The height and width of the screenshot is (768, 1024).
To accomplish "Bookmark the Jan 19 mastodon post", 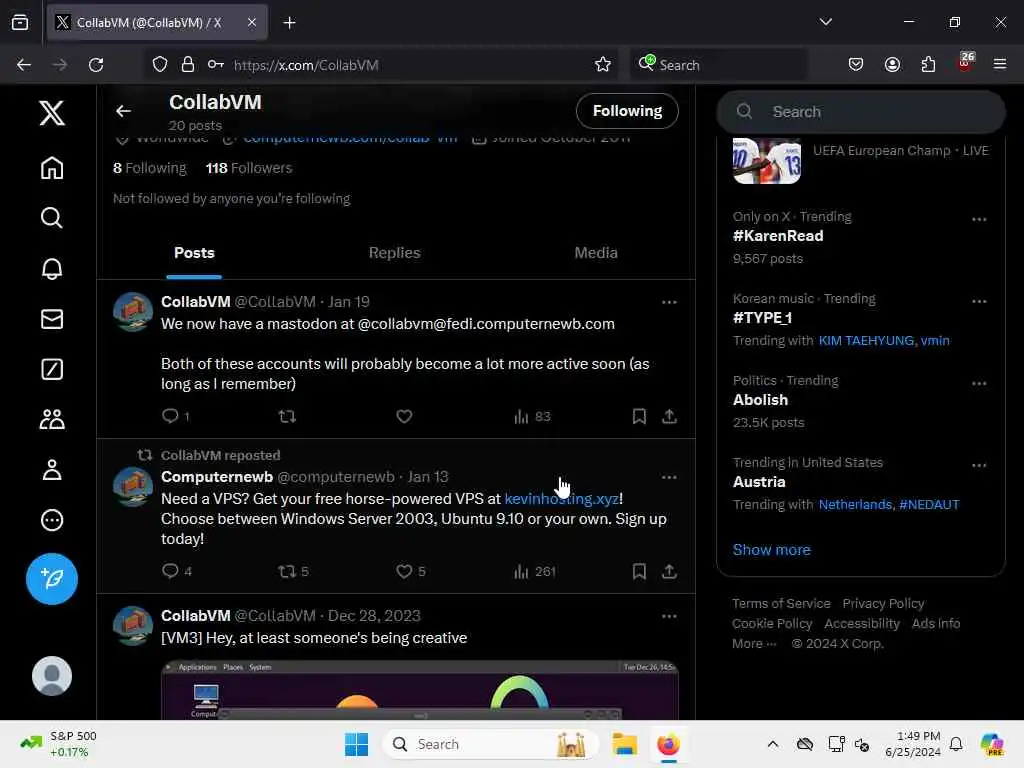I will (639, 416).
